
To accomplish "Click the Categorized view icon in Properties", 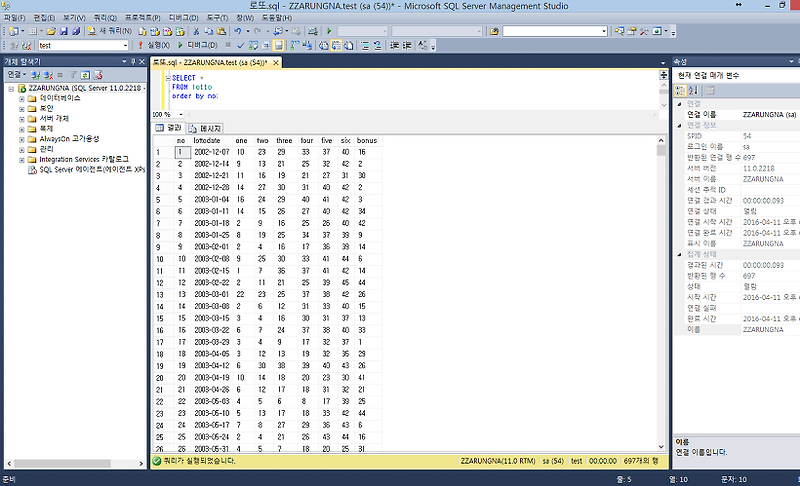I will click(680, 91).
